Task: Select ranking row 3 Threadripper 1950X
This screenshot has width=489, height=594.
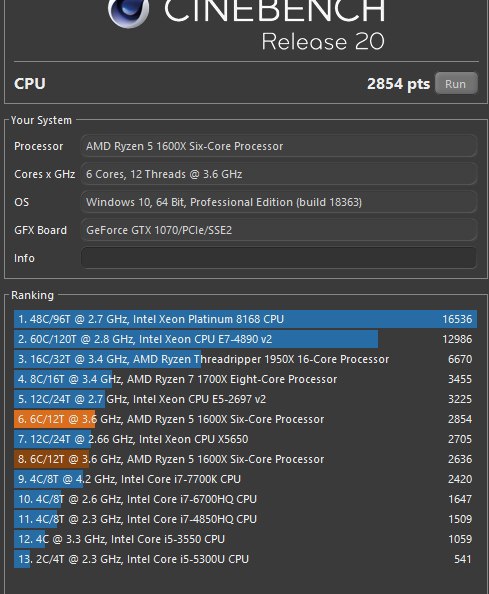Action: 245,359
